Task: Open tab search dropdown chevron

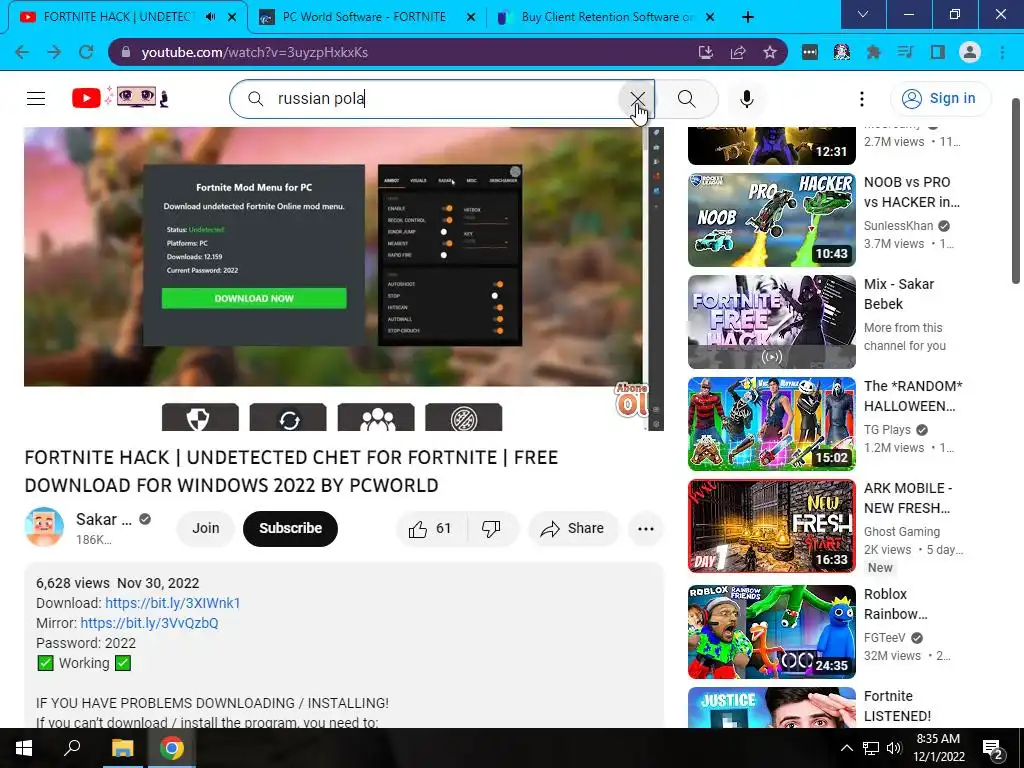Action: click(863, 14)
